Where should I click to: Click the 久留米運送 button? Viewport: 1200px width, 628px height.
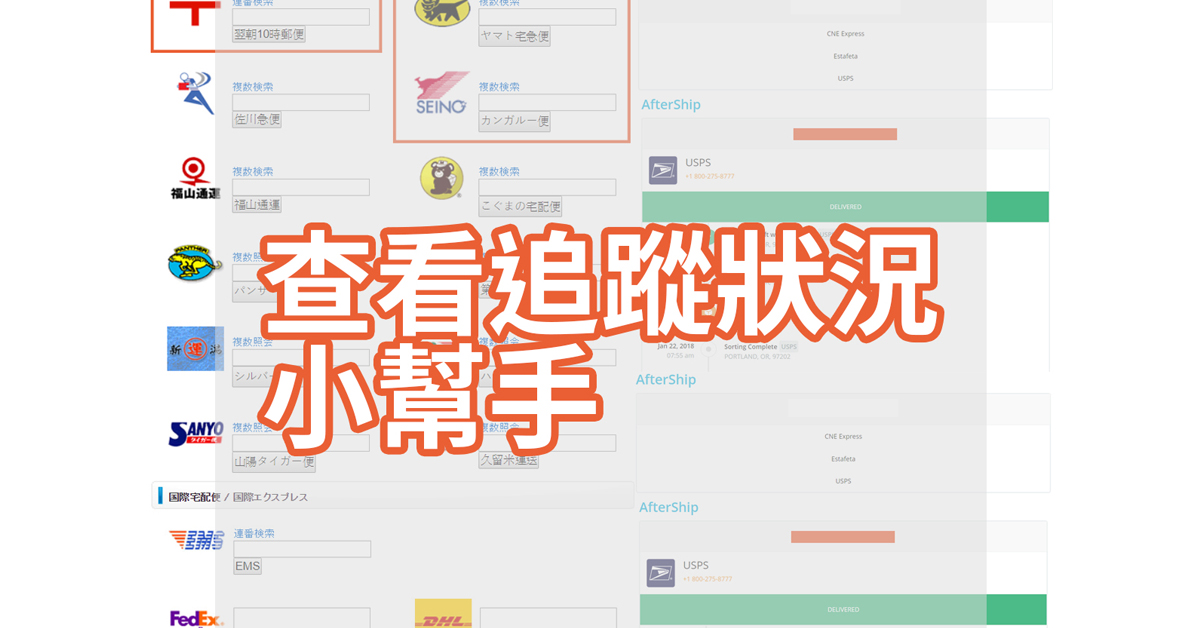click(x=509, y=460)
